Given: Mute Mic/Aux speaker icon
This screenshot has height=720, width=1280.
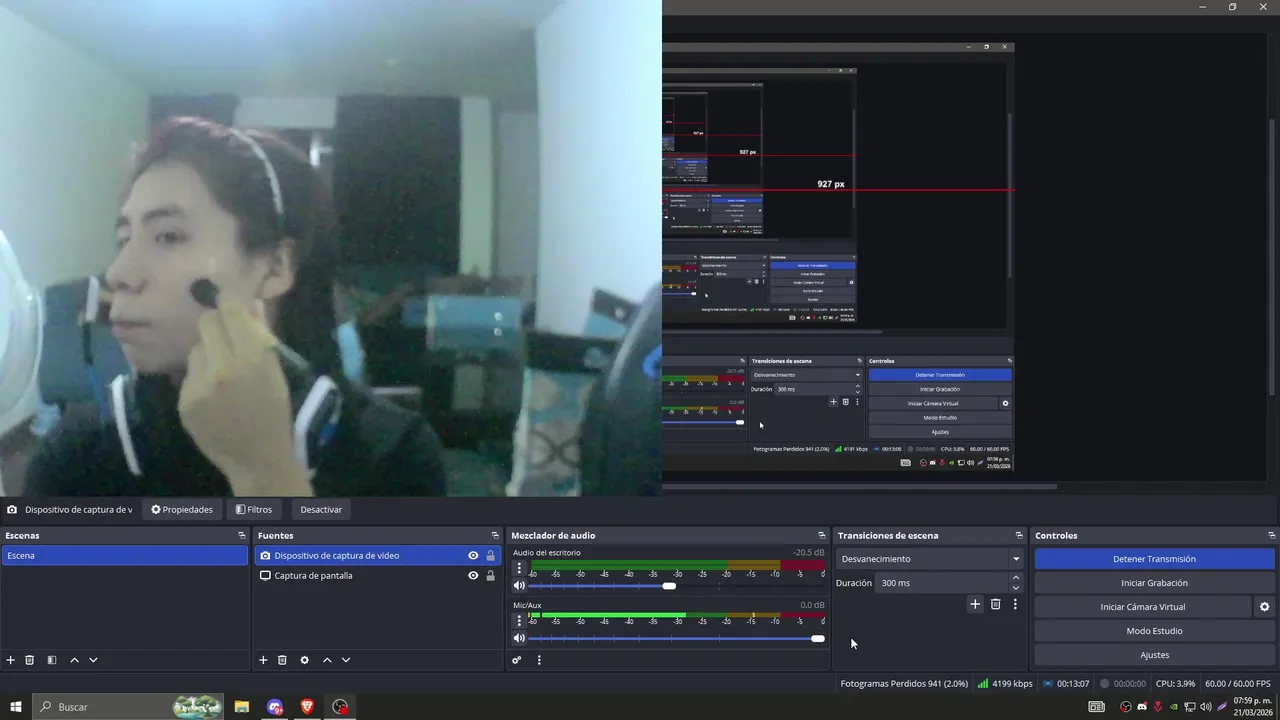Looking at the screenshot, I should (x=519, y=638).
